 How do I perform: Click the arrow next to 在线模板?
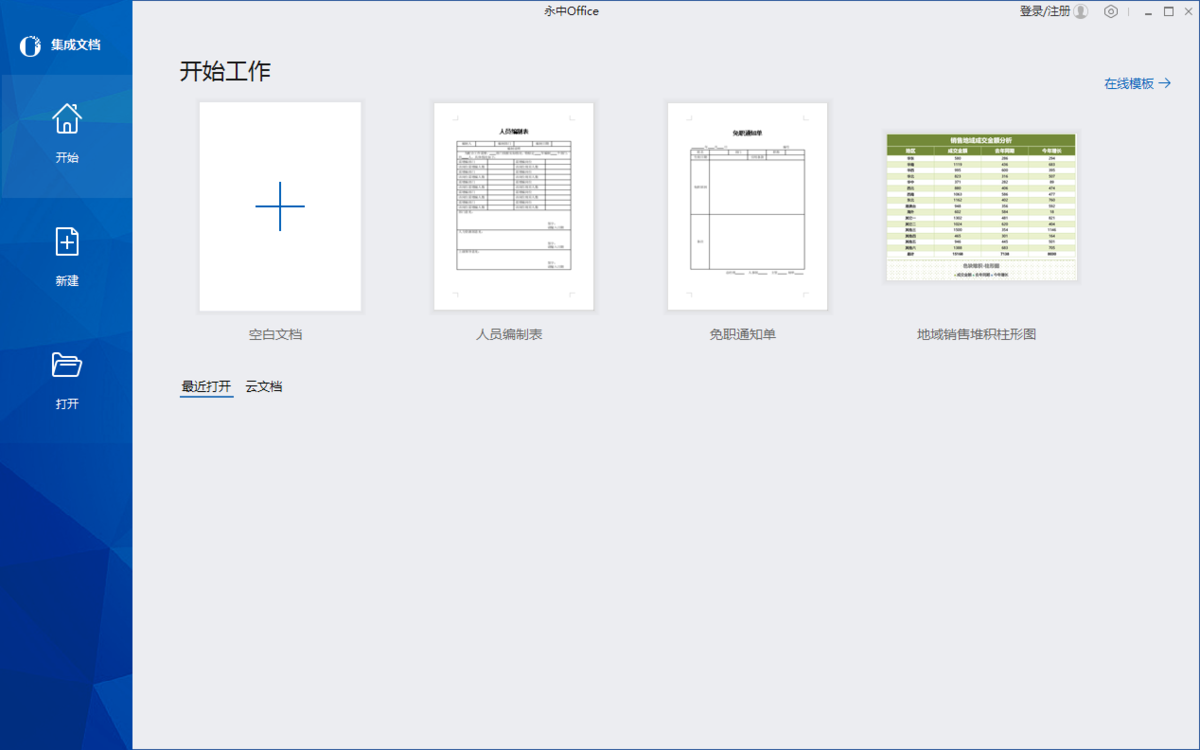1164,84
